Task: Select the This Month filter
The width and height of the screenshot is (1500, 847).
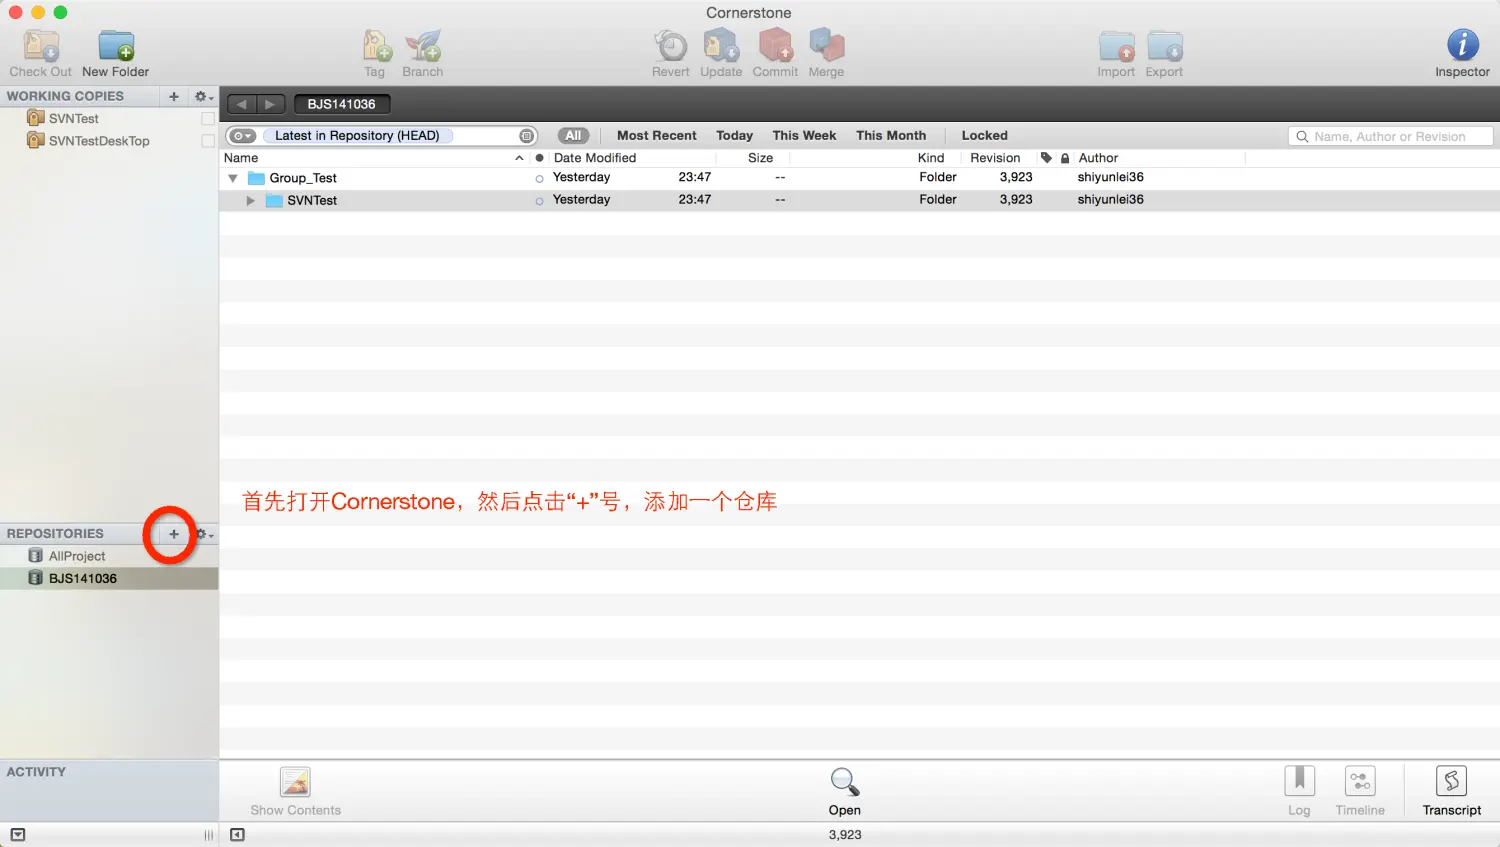Action: pyautogui.click(x=891, y=136)
